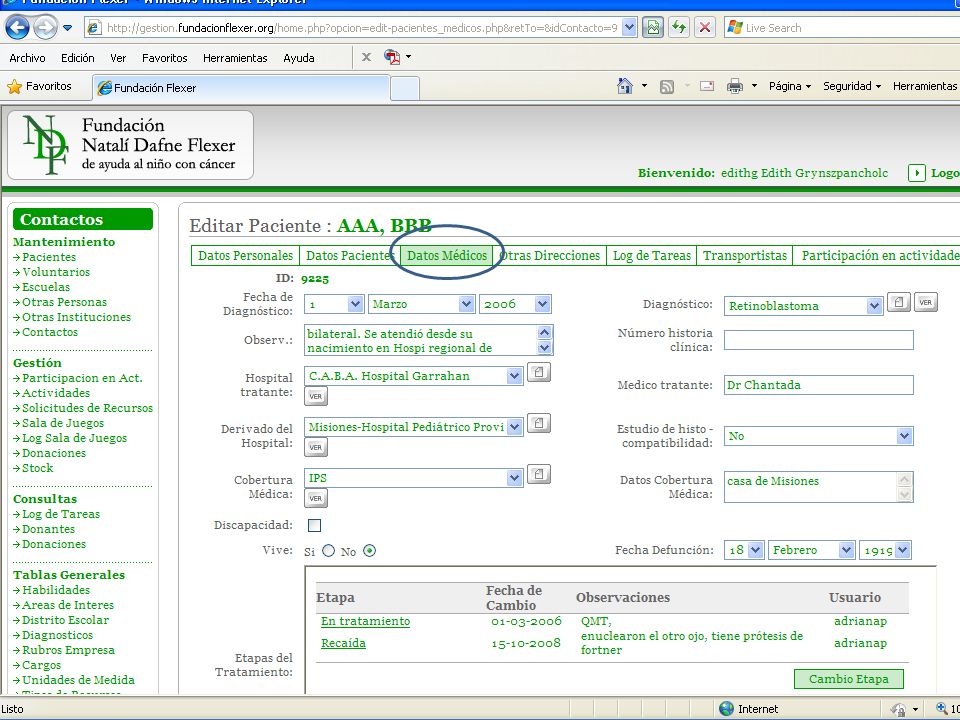Click the VER icon under Hospital tratante
960x720 pixels.
[316, 396]
